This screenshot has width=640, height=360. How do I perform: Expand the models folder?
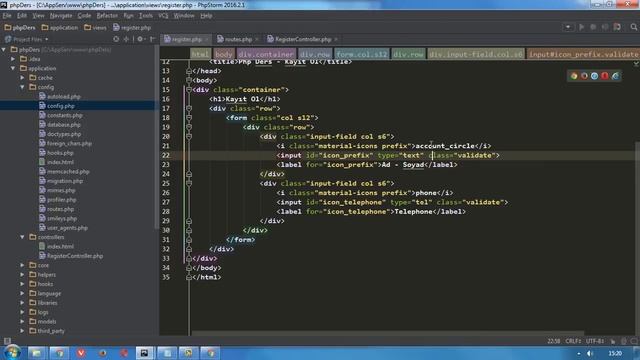(x=22, y=322)
